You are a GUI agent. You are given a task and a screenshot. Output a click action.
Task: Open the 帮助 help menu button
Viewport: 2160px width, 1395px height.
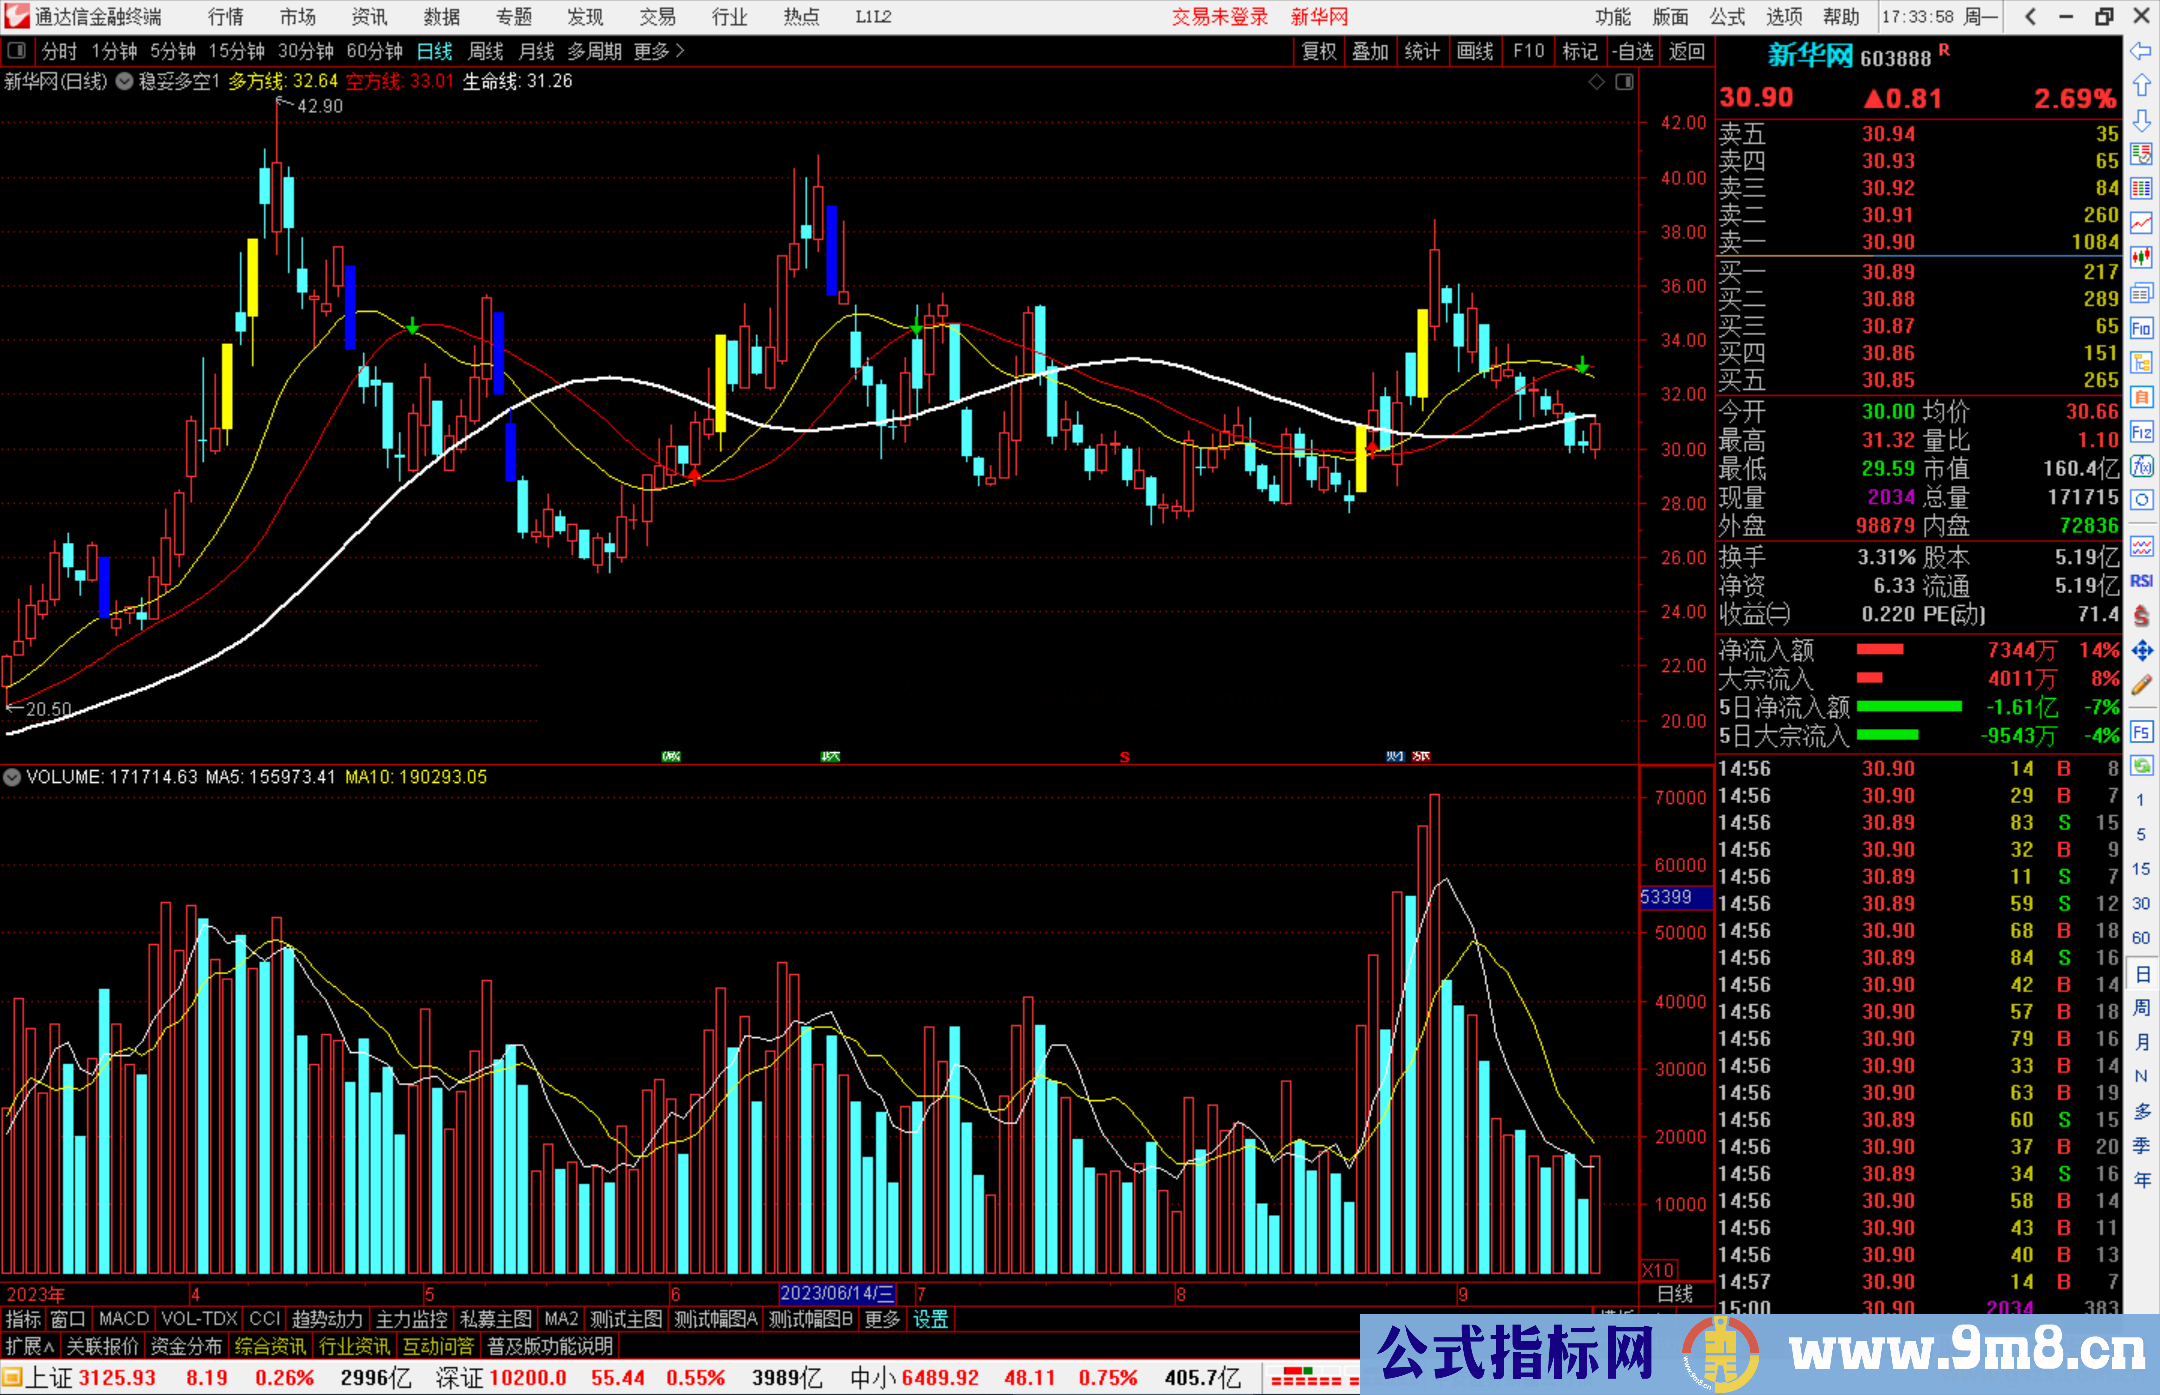tap(1841, 17)
